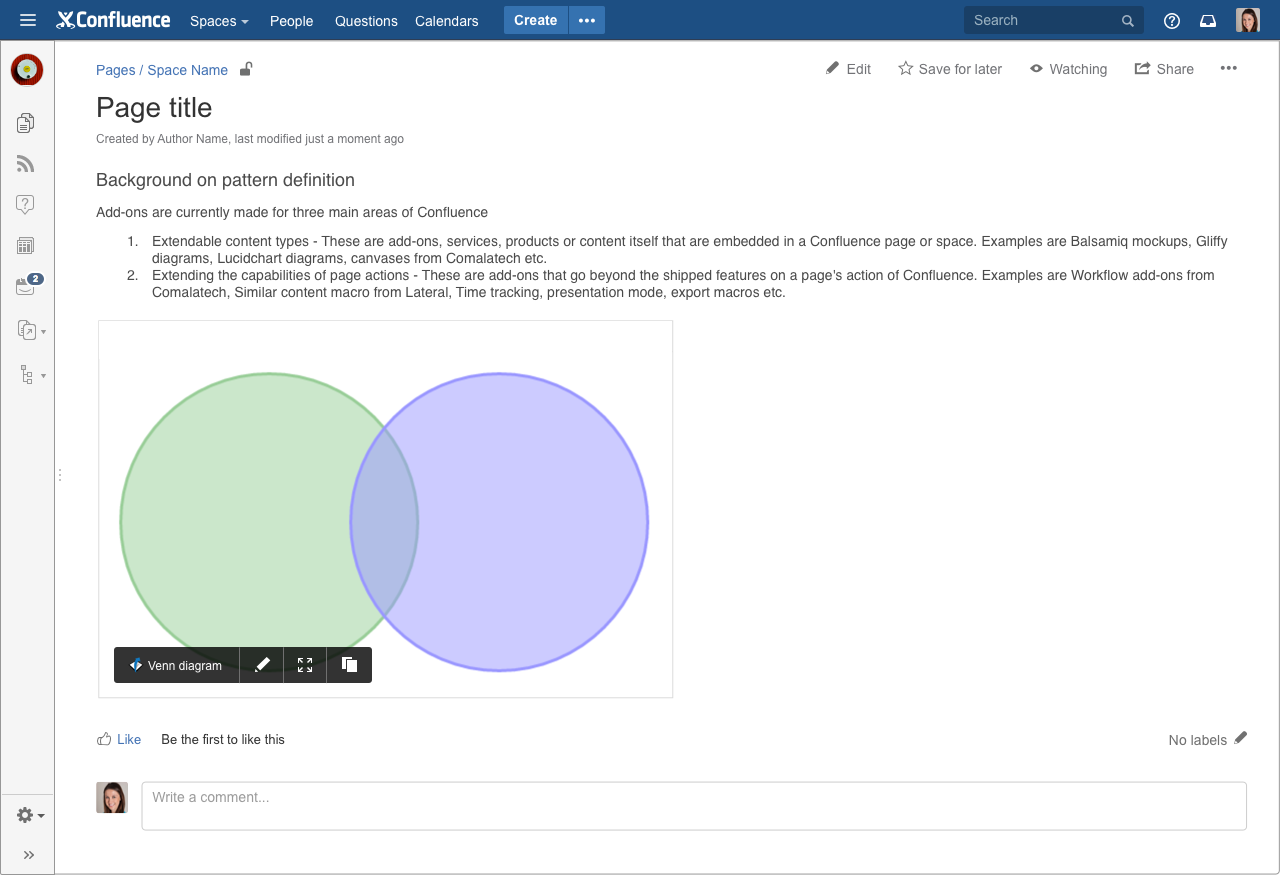
Task: Click the pencil edit icon on diagram toolbar
Action: (262, 665)
